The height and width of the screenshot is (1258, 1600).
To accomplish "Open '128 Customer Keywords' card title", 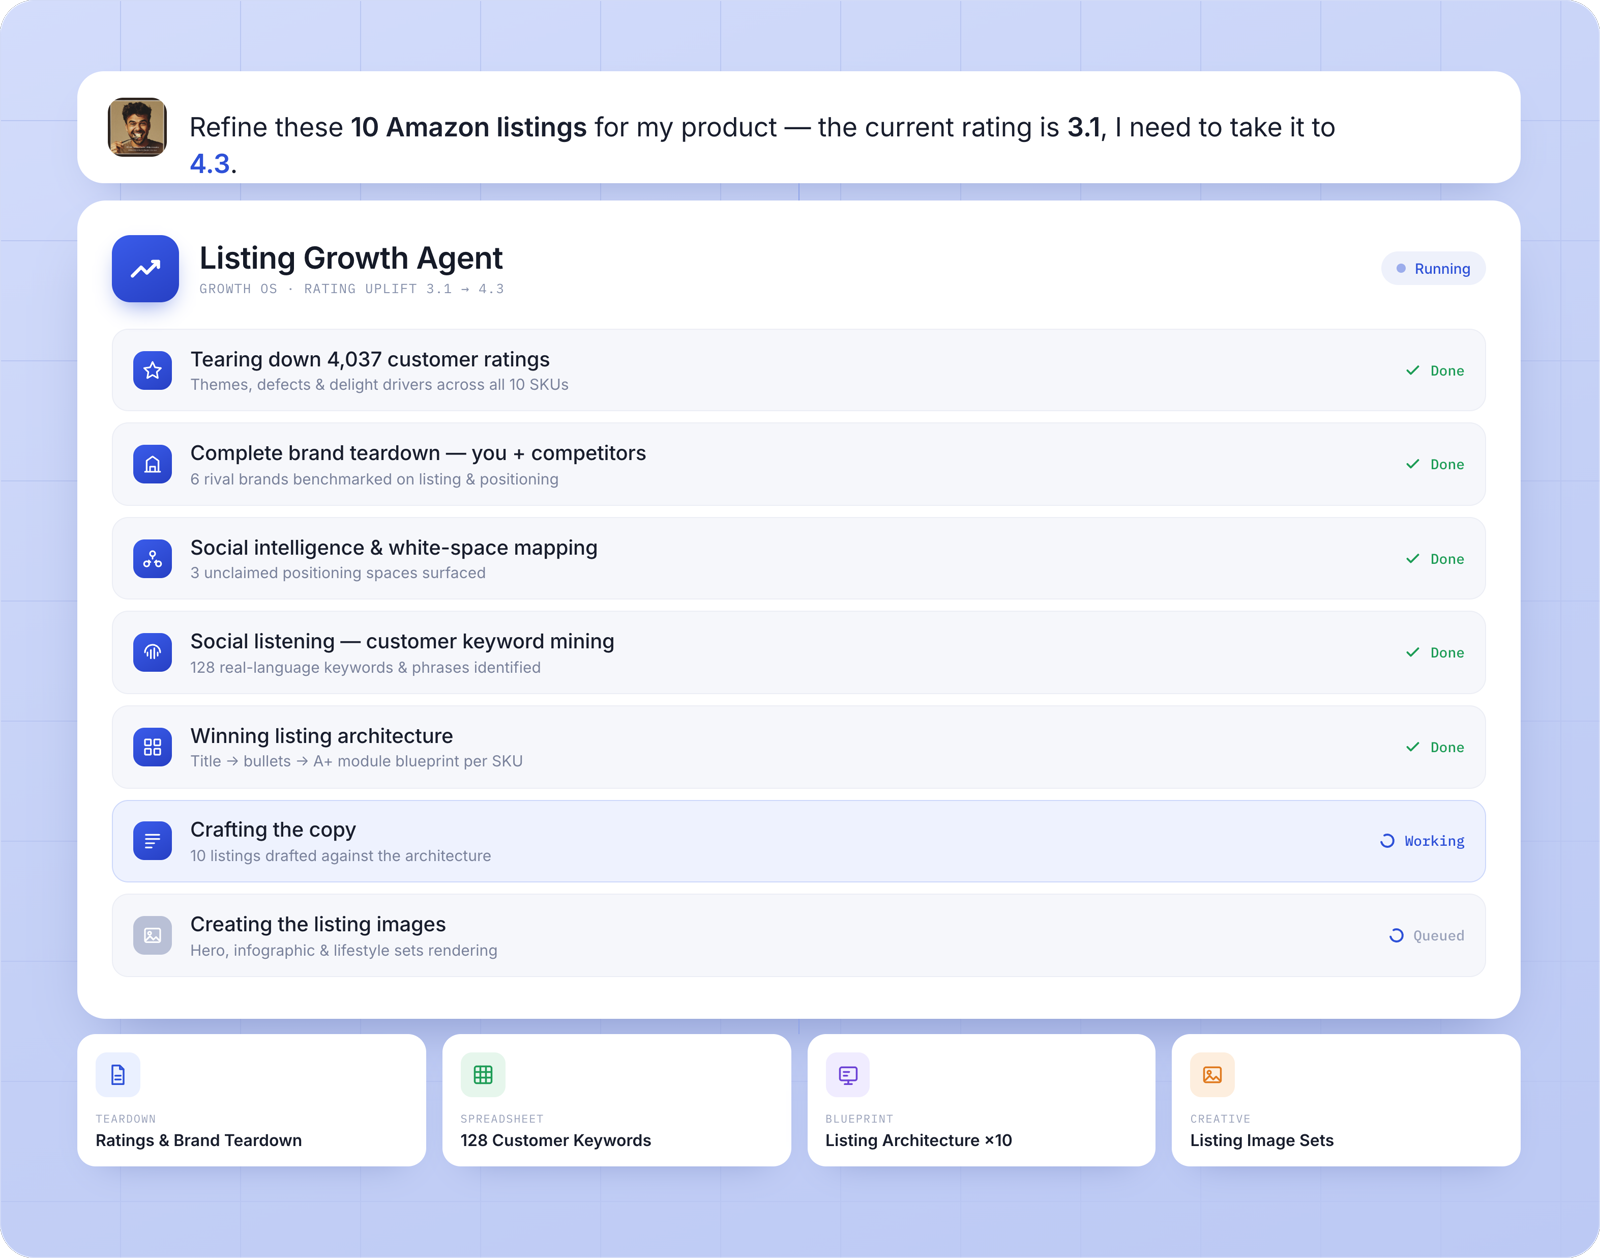I will [556, 1140].
